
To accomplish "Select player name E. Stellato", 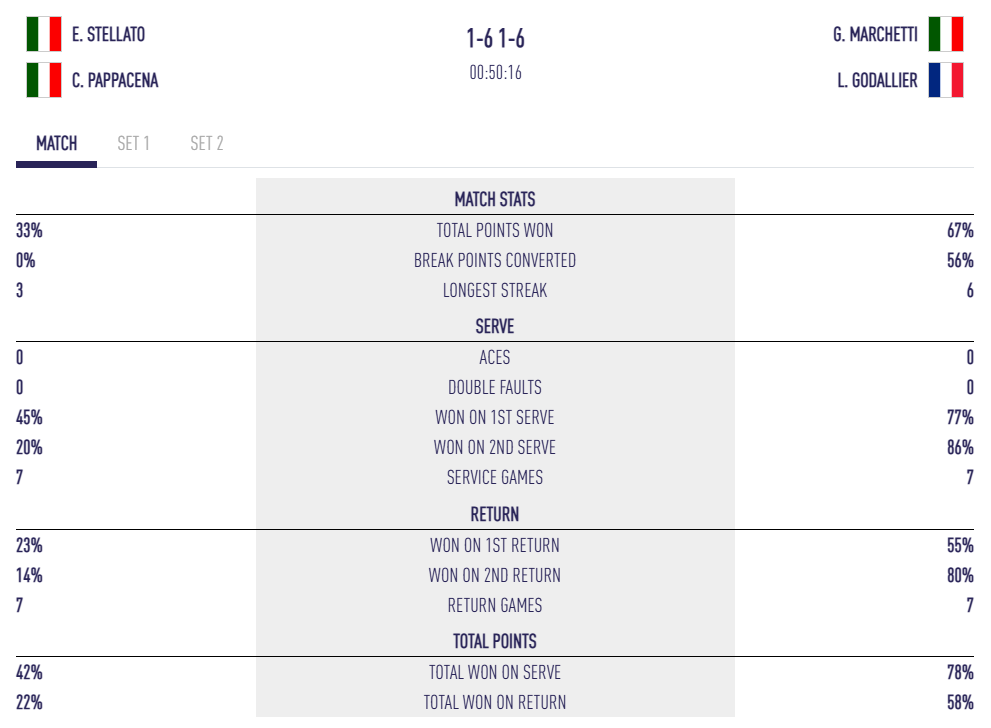I will [108, 34].
